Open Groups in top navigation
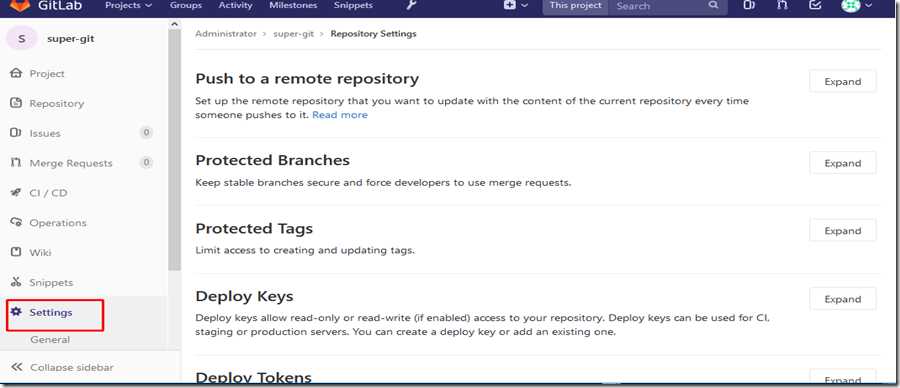Viewport: 900px width, 388px height. (186, 5)
